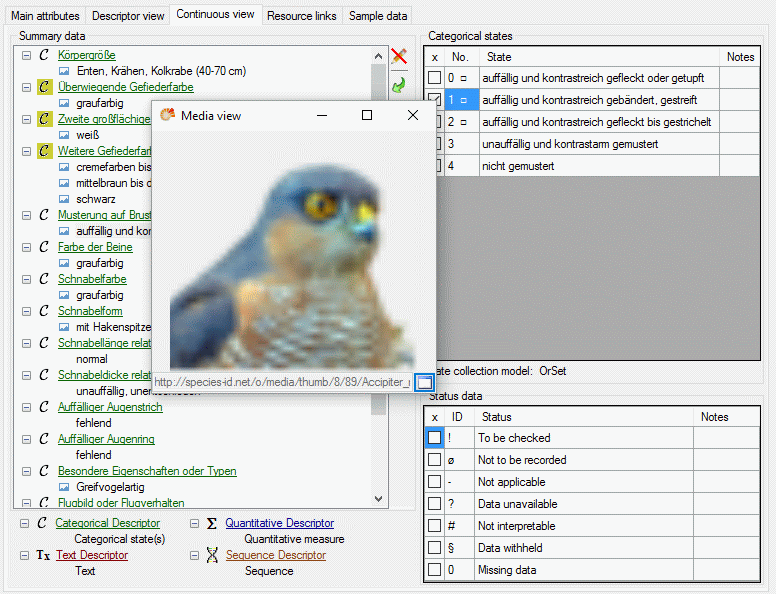This screenshot has height=594, width=776.
Task: Open the Schnabelfarbe descriptor link
Action: tap(92, 279)
